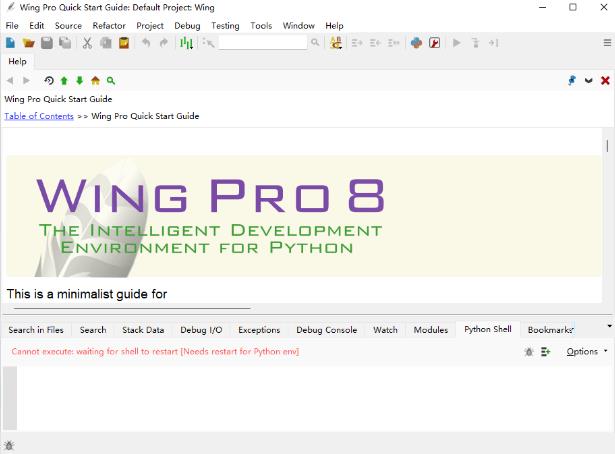Viewport: 615px width, 454px height.
Task: Undo the last edit with the arrow icon
Action: [x=146, y=42]
